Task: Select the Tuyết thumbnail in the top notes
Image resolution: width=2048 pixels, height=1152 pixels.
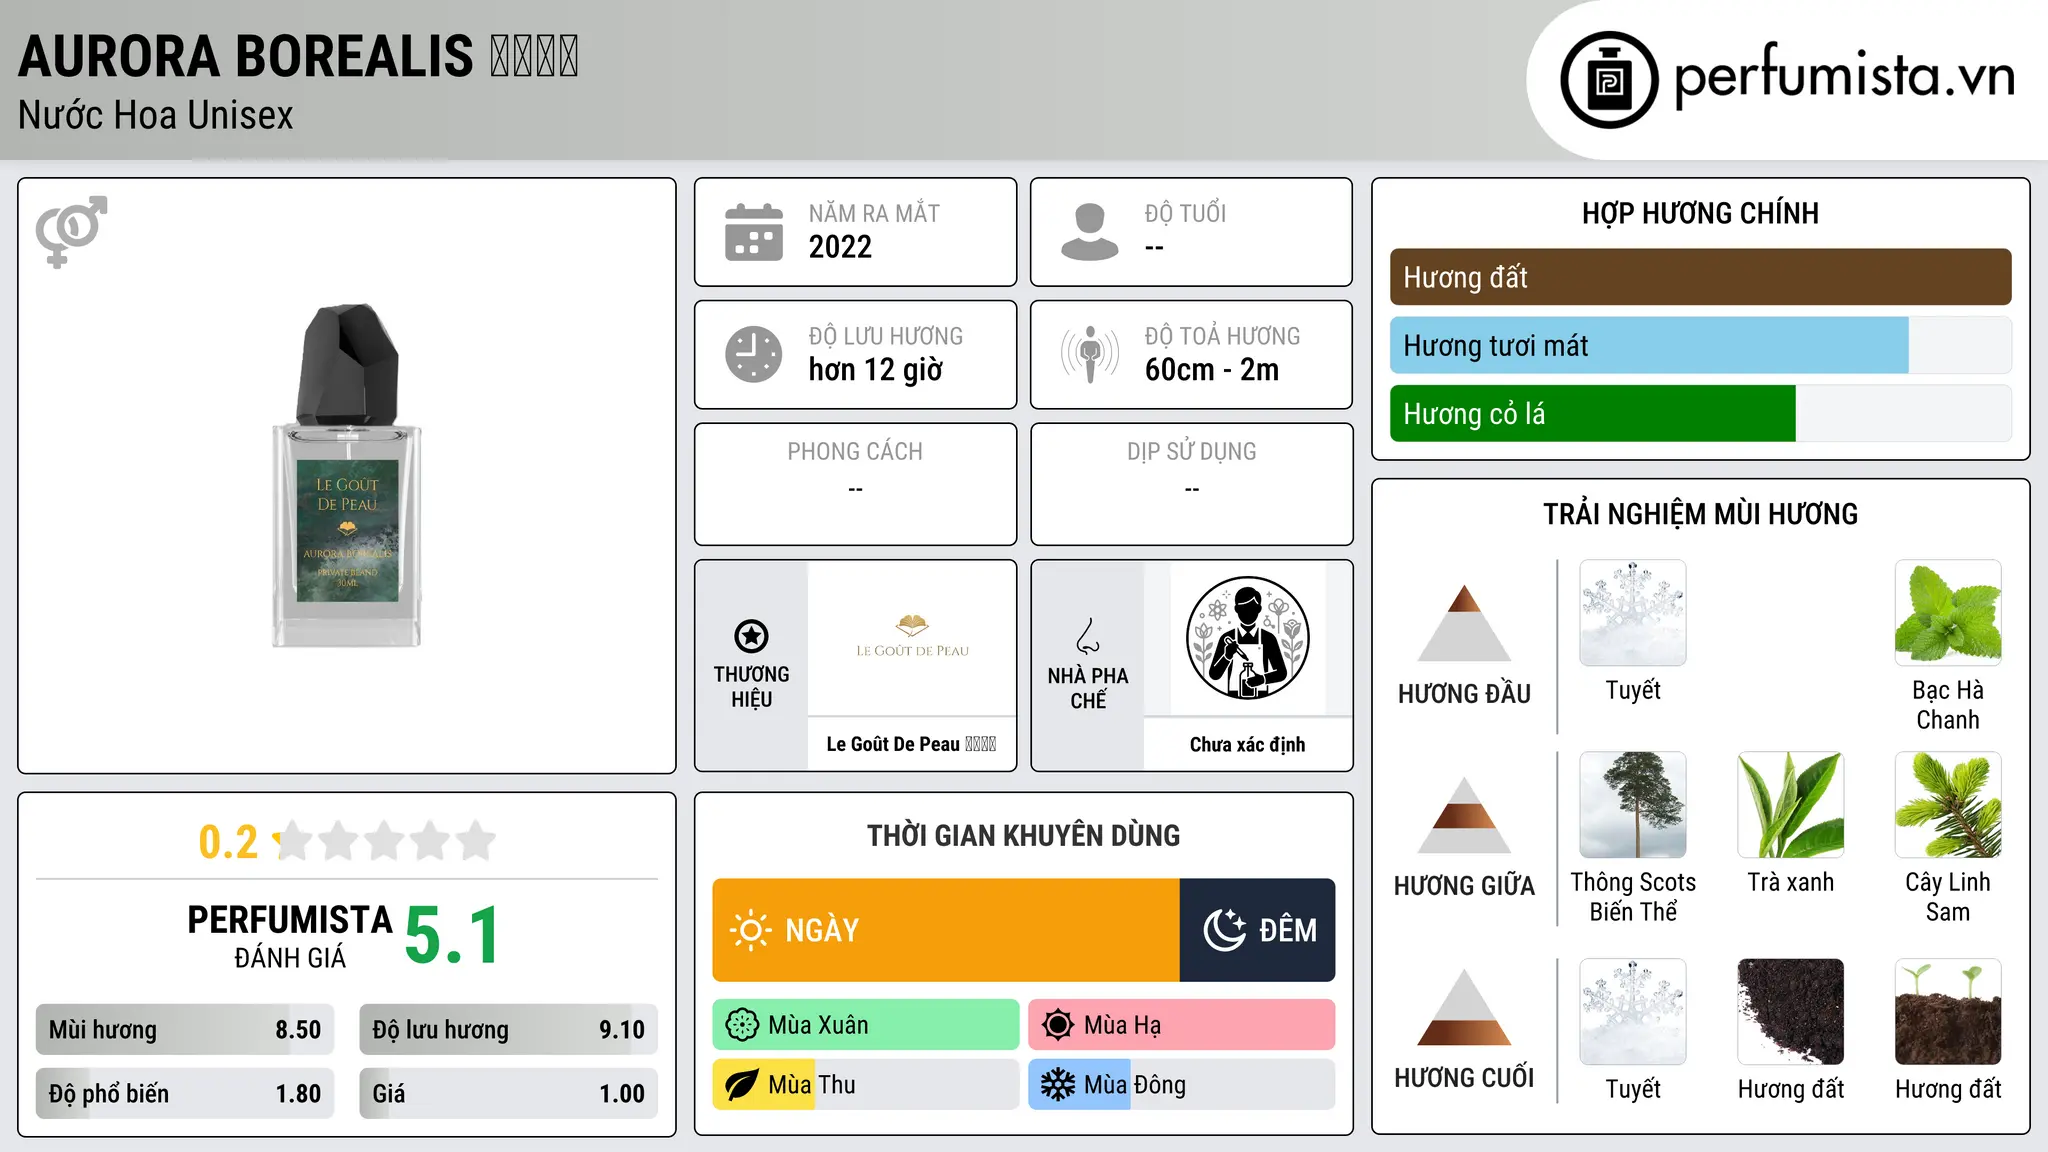Action: [x=1633, y=613]
